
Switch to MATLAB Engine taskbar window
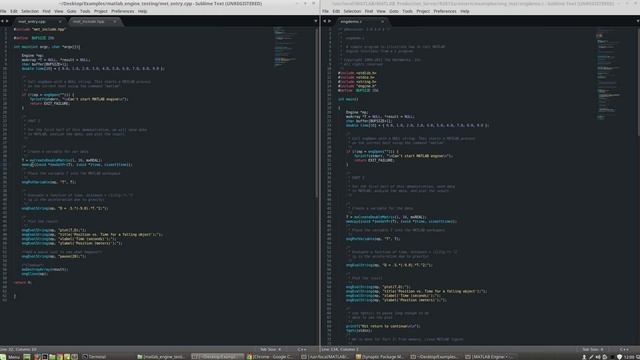(490, 357)
